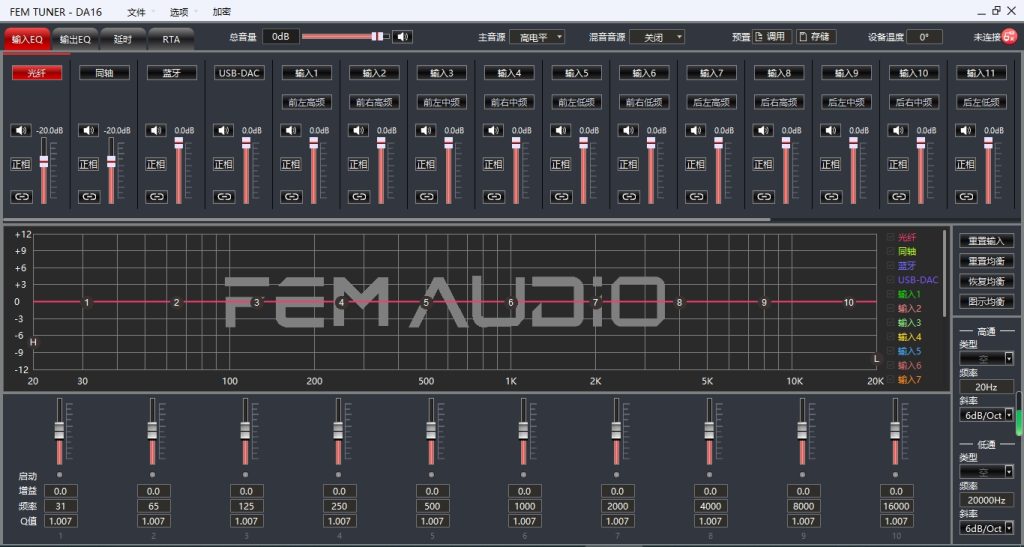Switch to the 输出EQ tab
The height and width of the screenshot is (547, 1024).
(x=75, y=39)
